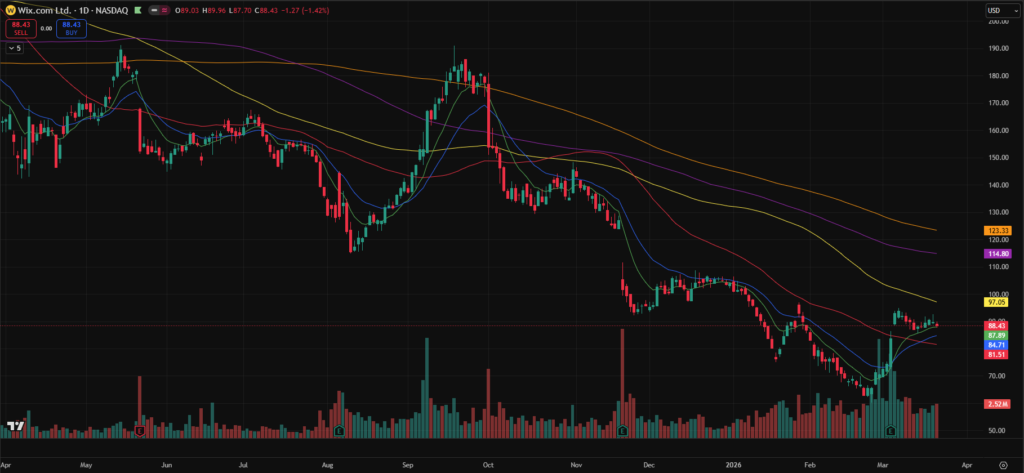The height and width of the screenshot is (473, 1024).
Task: Click the yellow 97.05 moving average label
Action: (x=999, y=301)
